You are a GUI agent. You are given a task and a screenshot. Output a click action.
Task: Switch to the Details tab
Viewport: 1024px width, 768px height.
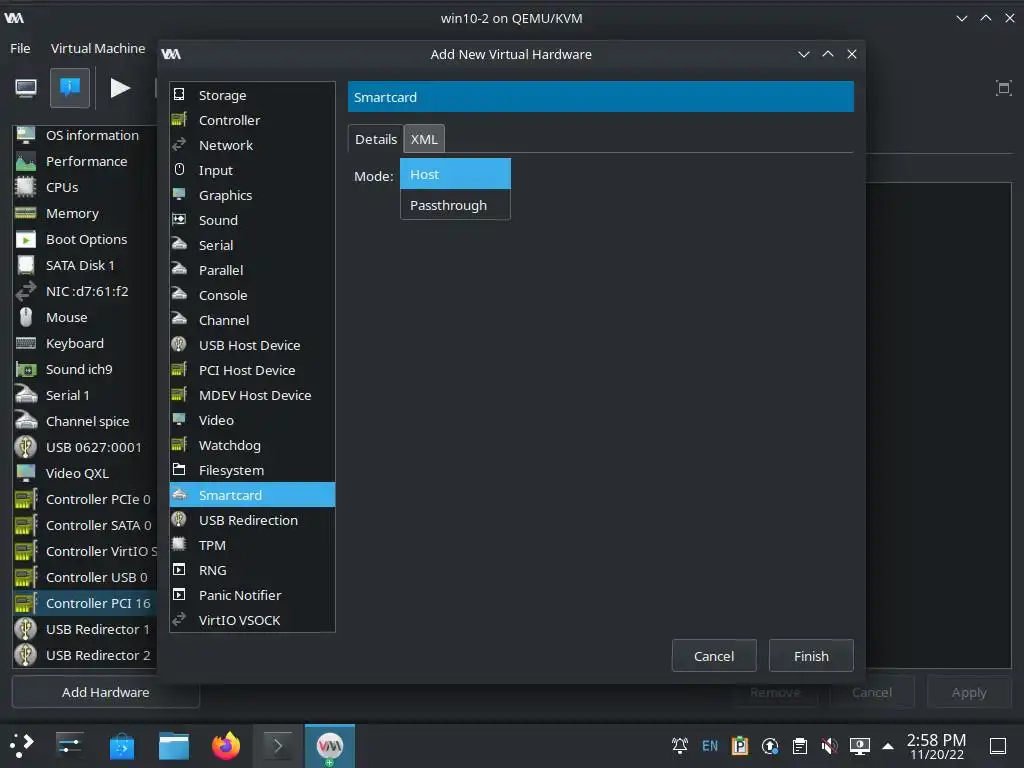click(x=376, y=139)
